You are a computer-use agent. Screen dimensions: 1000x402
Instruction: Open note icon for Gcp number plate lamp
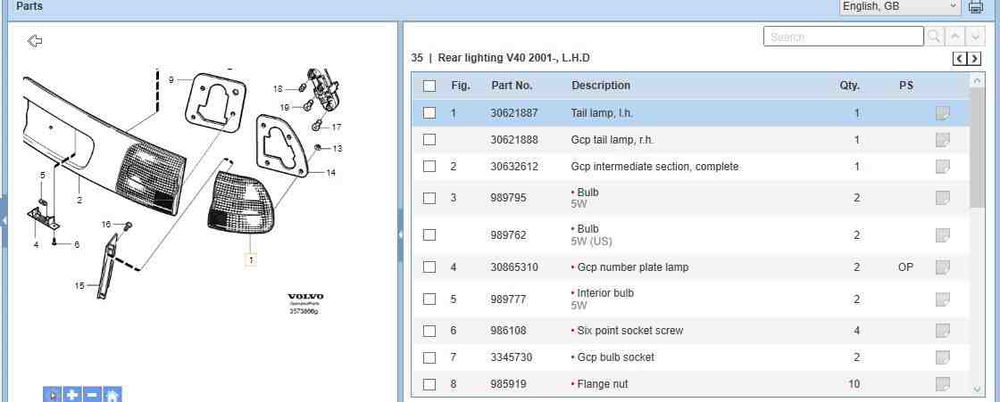point(942,268)
